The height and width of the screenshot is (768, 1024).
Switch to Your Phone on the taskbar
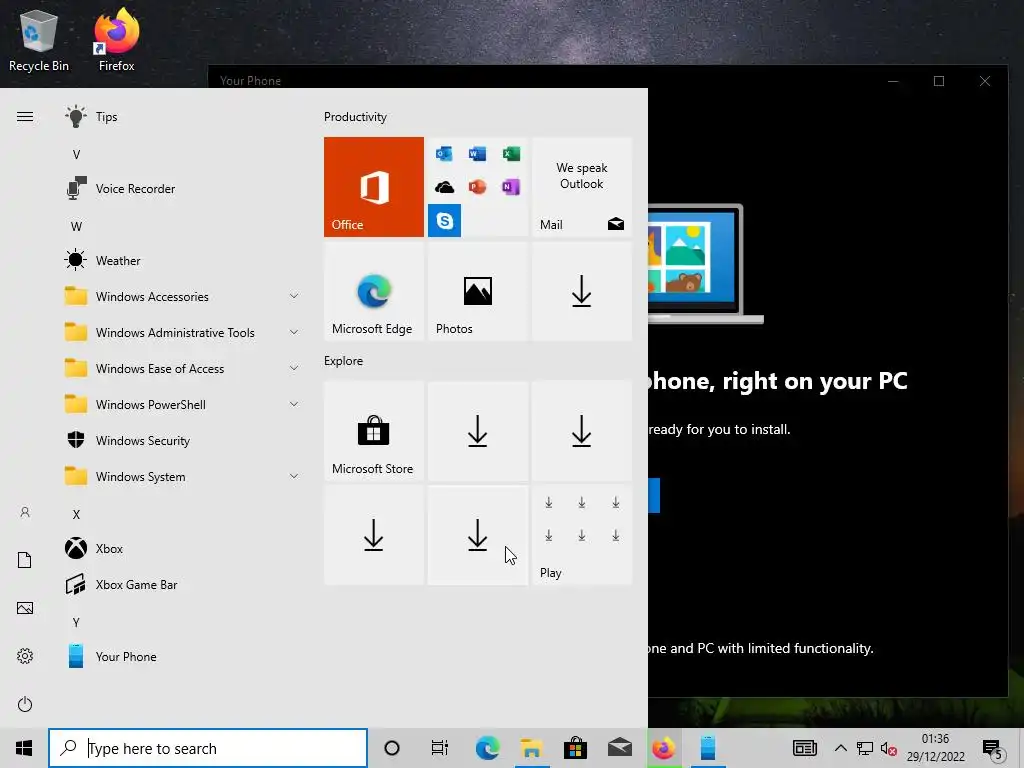coord(708,748)
